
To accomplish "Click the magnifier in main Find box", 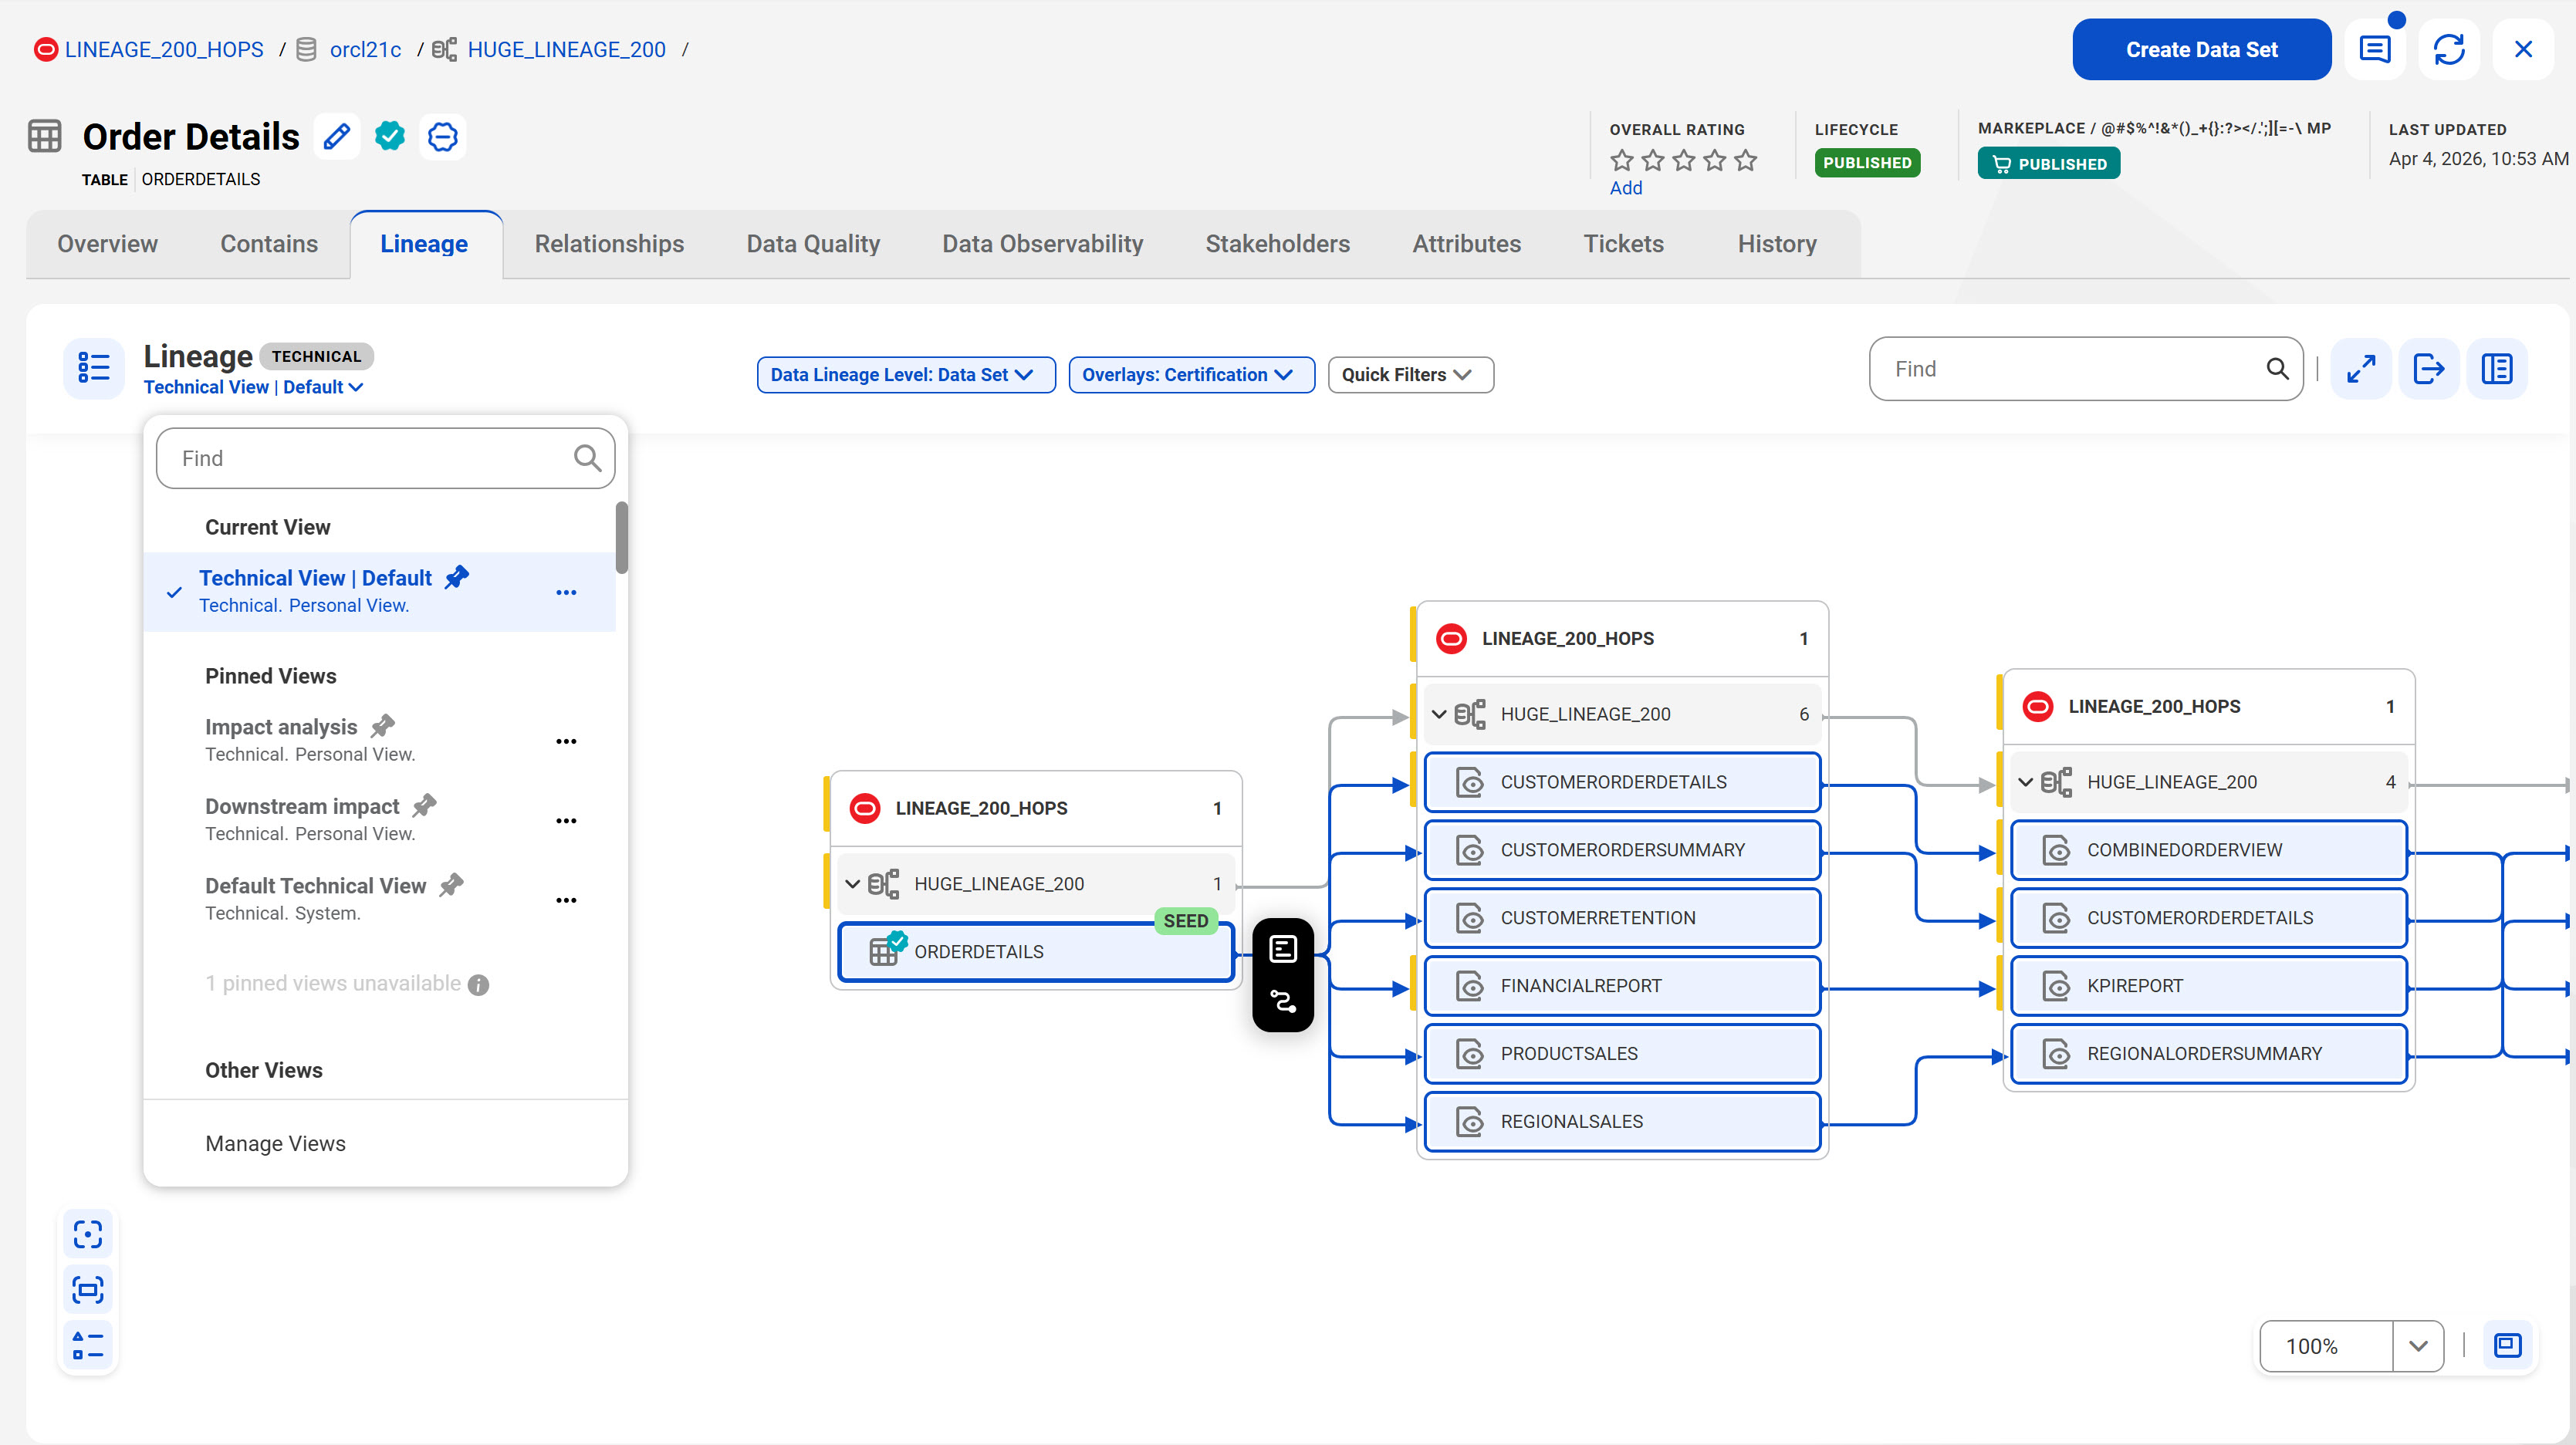I will (x=2277, y=369).
